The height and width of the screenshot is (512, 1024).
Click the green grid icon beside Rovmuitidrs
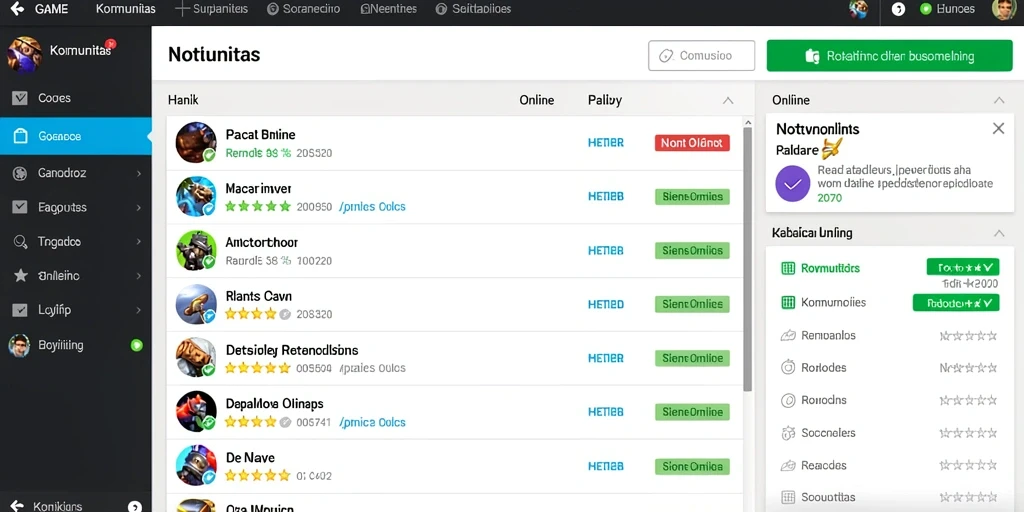coord(788,268)
